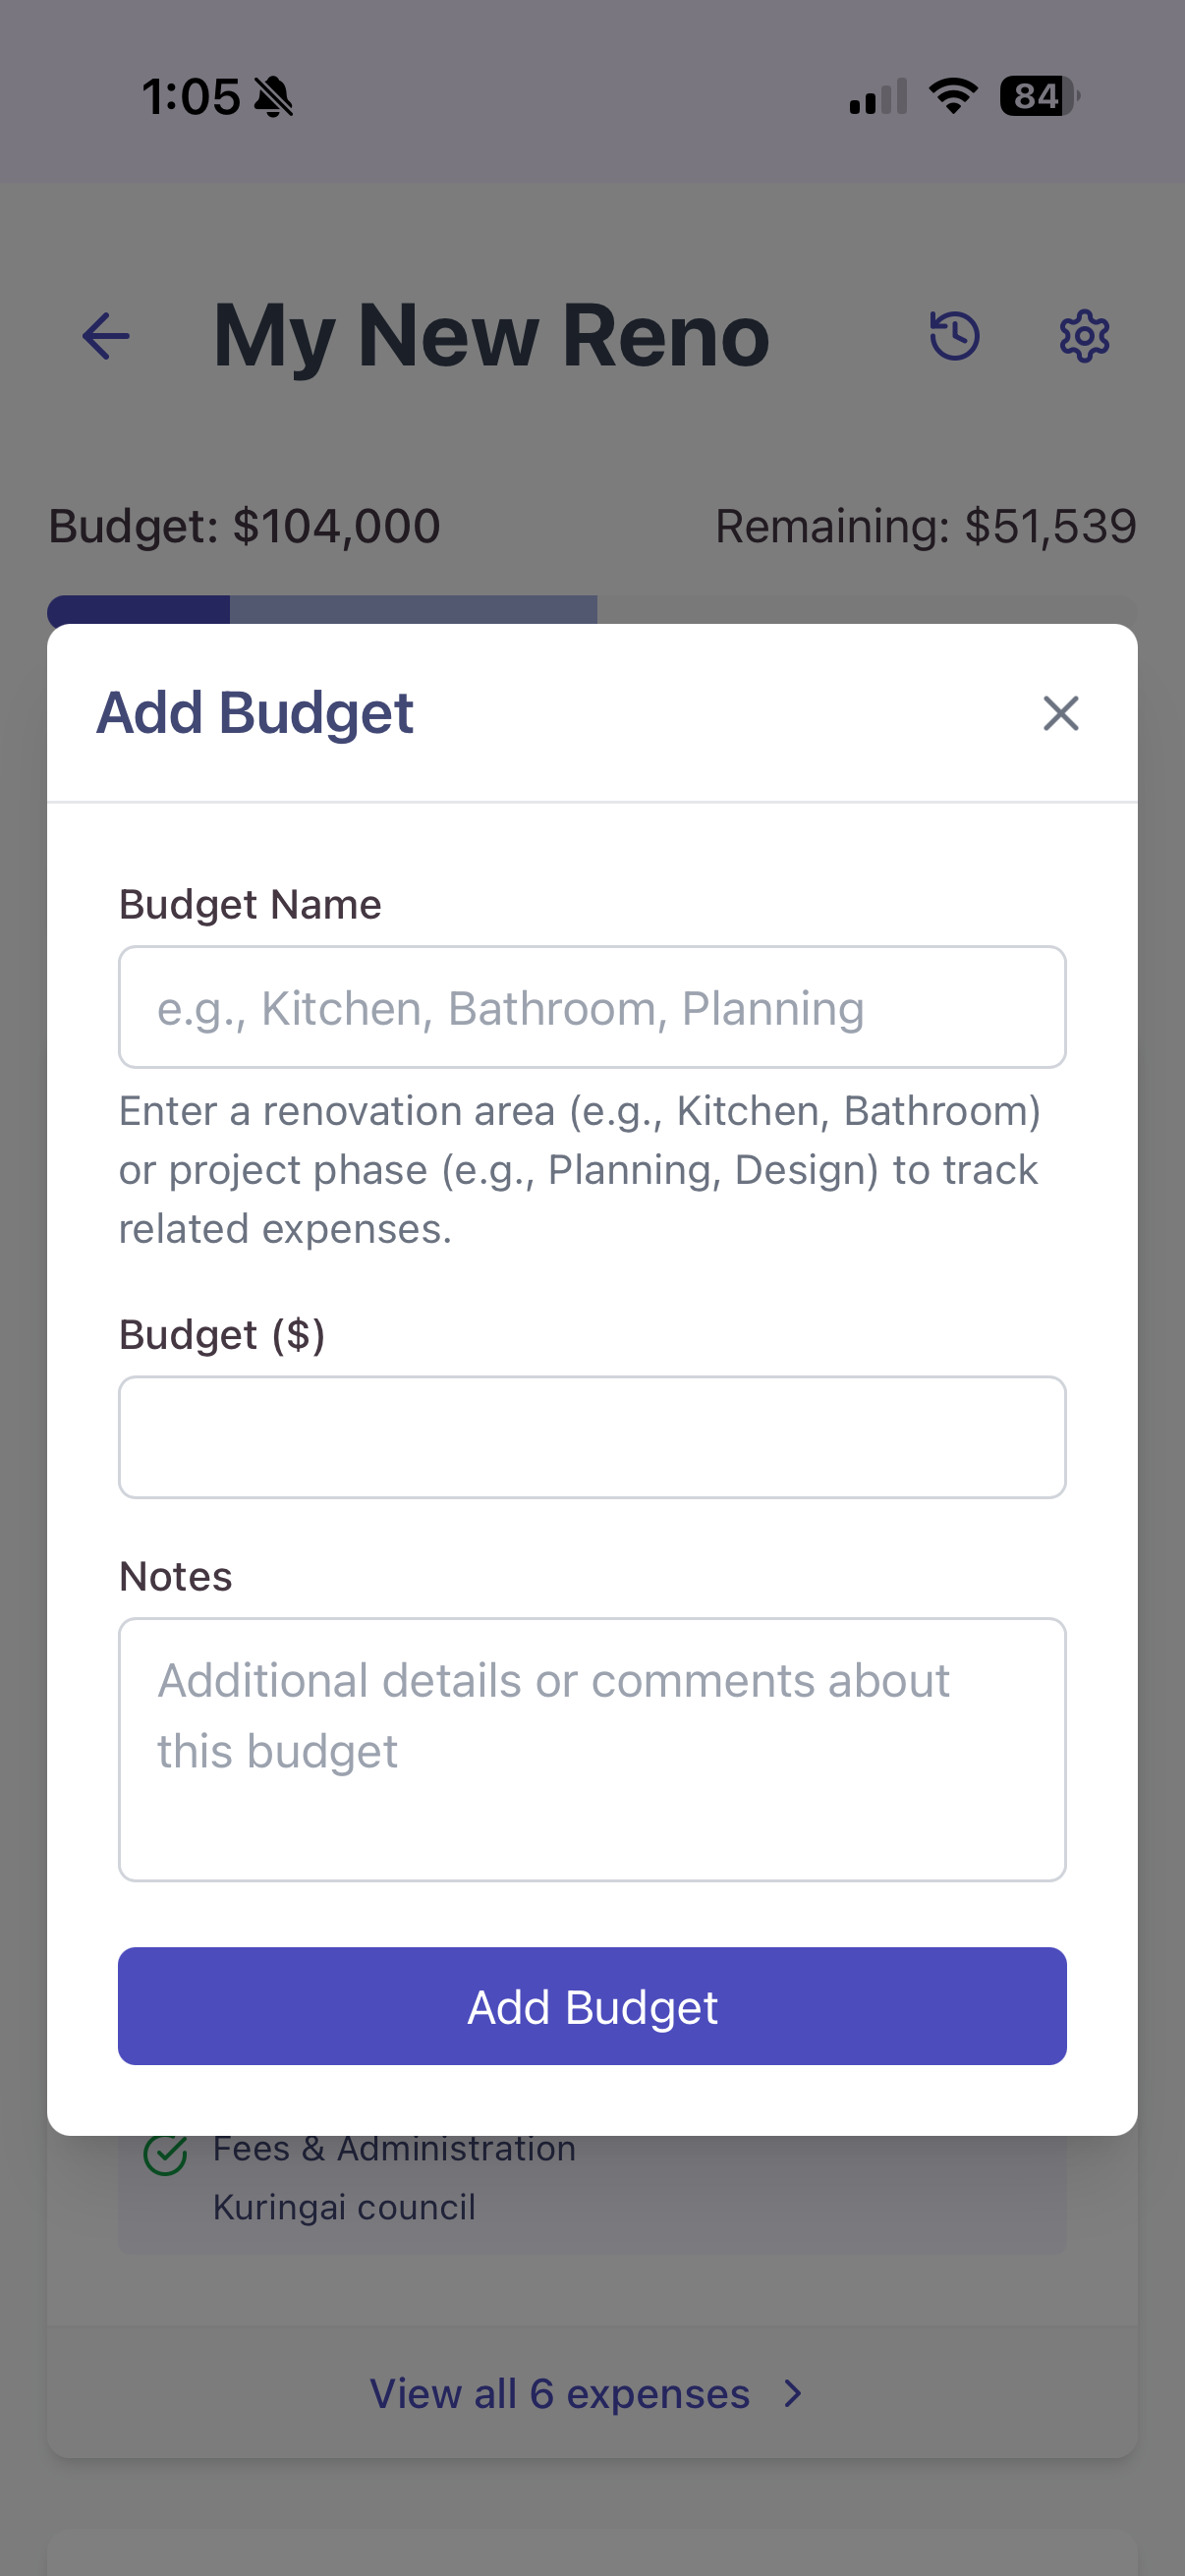Close the Add Budget dialog

click(1060, 713)
